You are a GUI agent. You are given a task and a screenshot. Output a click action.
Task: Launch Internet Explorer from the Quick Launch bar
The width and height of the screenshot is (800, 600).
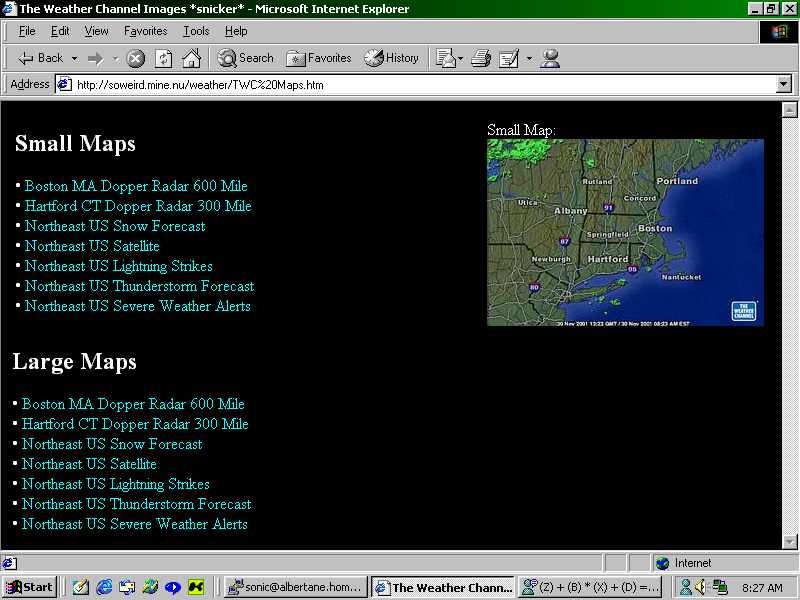click(104, 587)
